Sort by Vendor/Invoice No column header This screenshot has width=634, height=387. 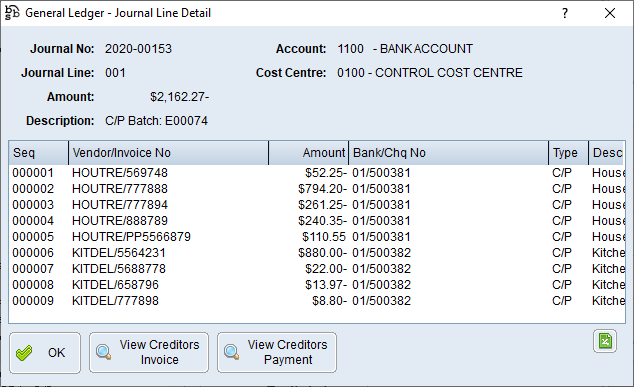point(169,153)
